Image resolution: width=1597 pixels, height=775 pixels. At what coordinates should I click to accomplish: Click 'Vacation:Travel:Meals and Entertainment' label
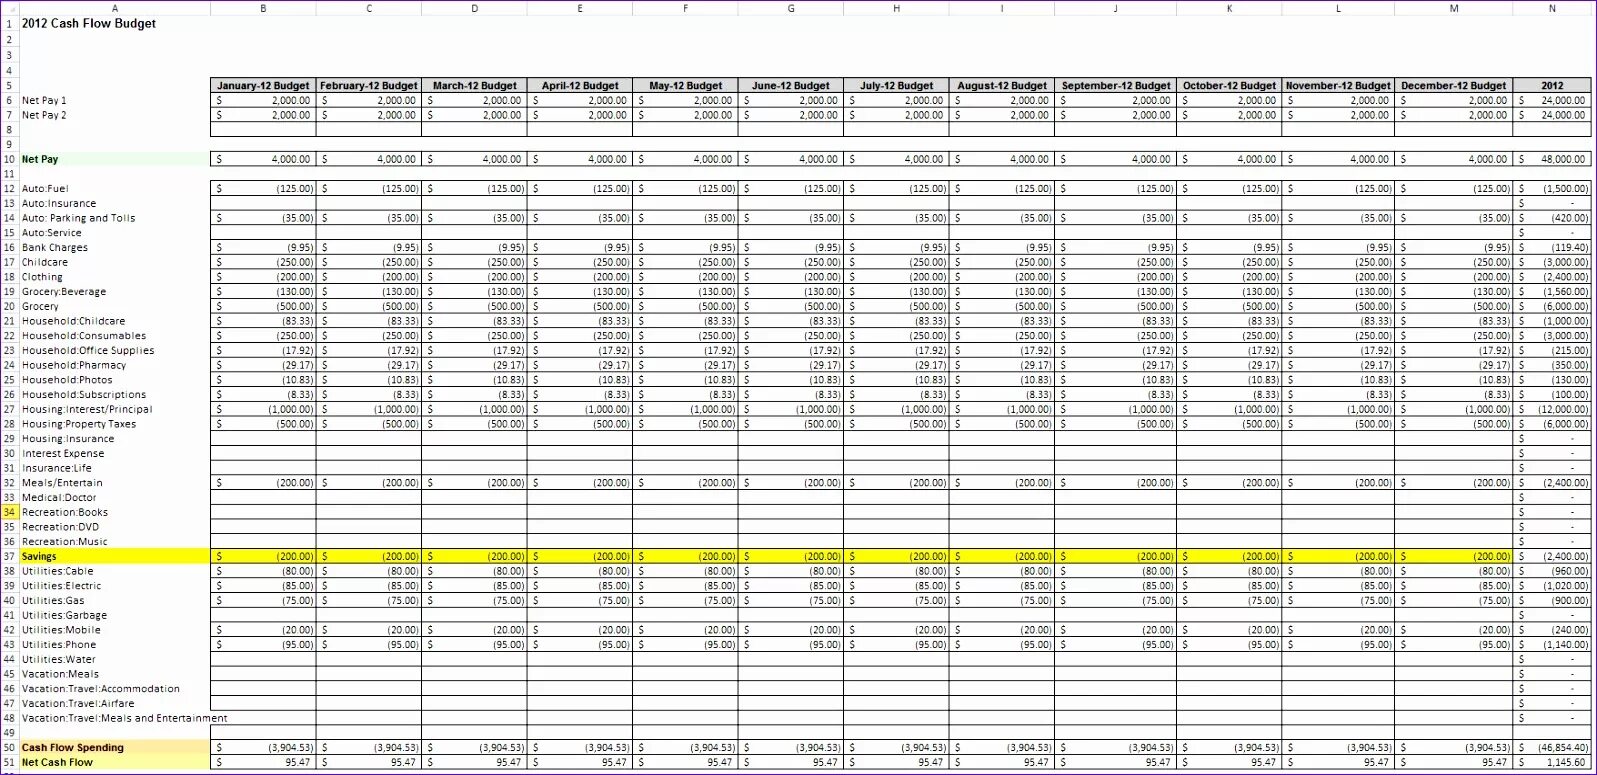click(125, 718)
